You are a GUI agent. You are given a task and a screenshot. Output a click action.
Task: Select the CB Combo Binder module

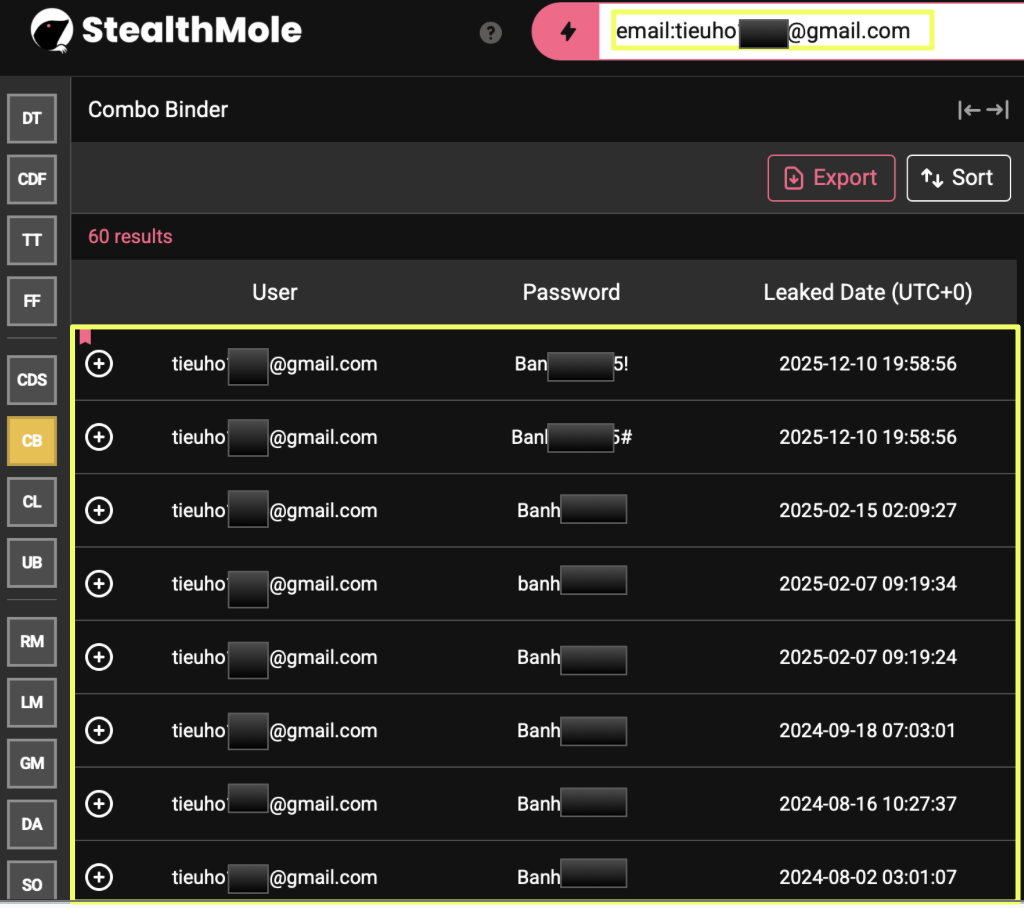pos(31,441)
